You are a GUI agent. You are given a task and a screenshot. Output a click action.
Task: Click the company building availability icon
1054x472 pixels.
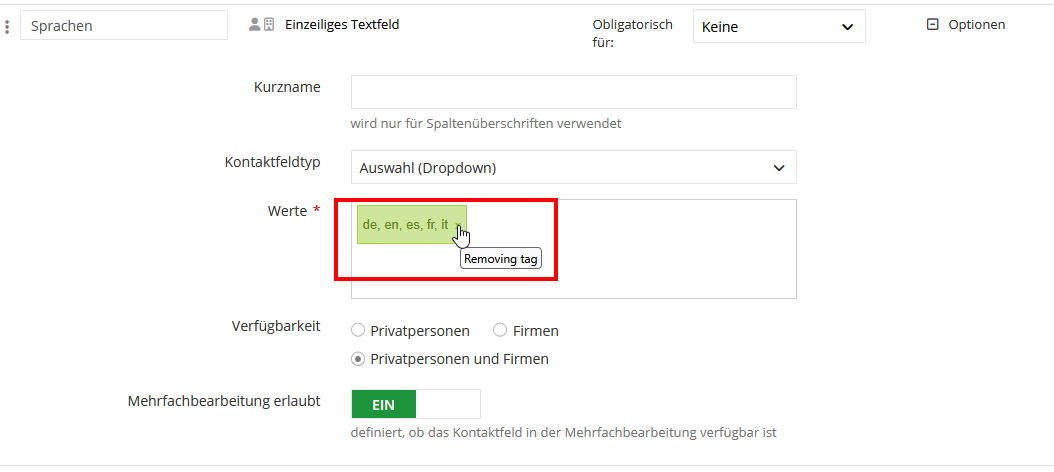click(268, 24)
